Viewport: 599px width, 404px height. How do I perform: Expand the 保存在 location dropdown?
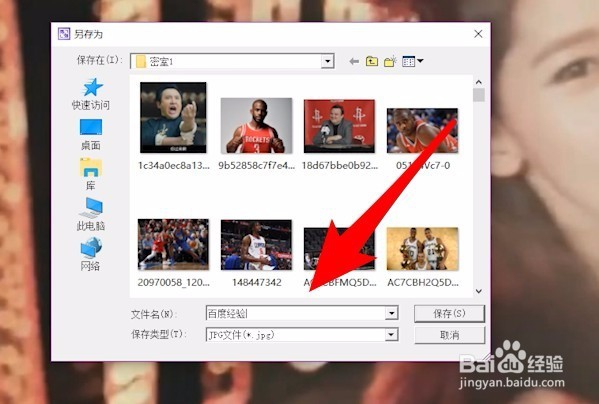[x=327, y=61]
